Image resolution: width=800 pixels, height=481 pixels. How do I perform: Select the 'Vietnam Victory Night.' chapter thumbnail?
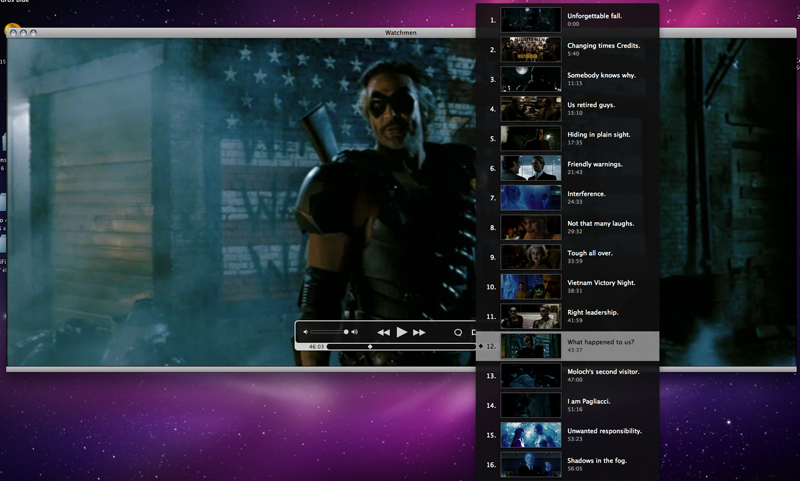531,286
